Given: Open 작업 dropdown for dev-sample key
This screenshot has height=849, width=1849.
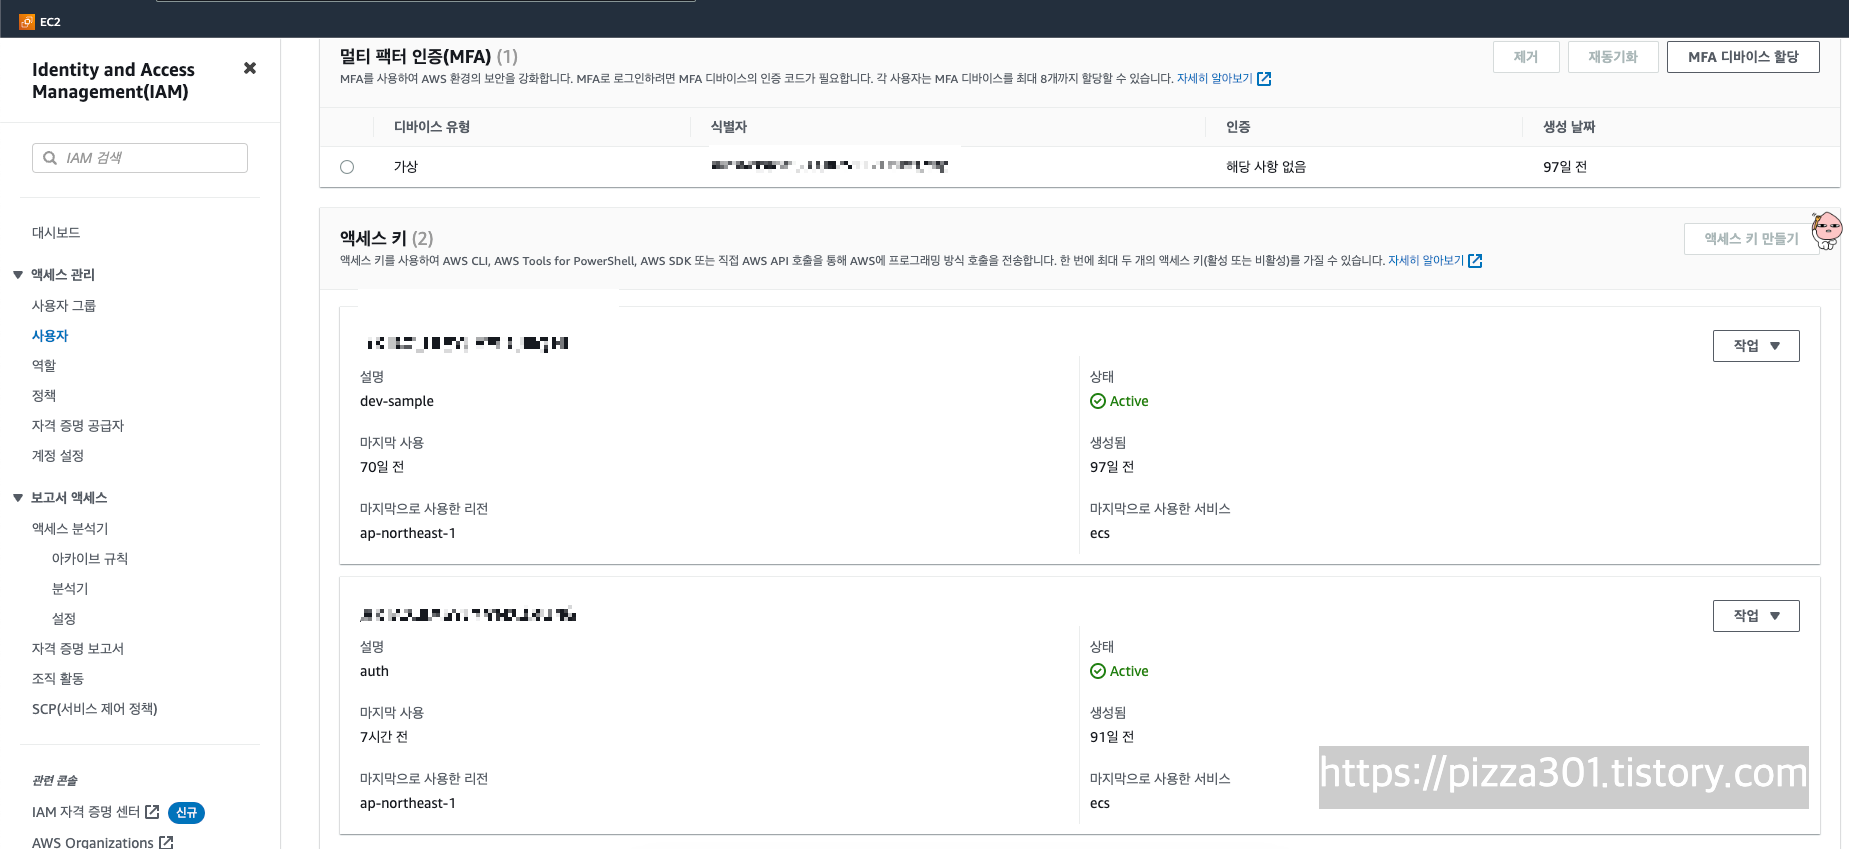Looking at the screenshot, I should (1756, 346).
